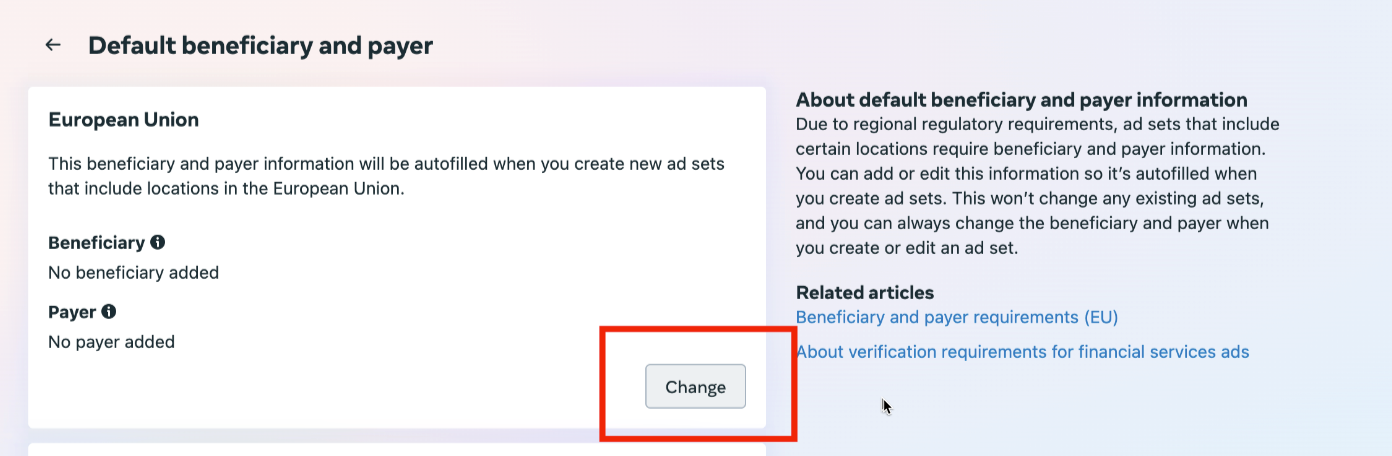Image resolution: width=1392 pixels, height=456 pixels.
Task: Go back using the left arrow icon
Action: [x=53, y=45]
